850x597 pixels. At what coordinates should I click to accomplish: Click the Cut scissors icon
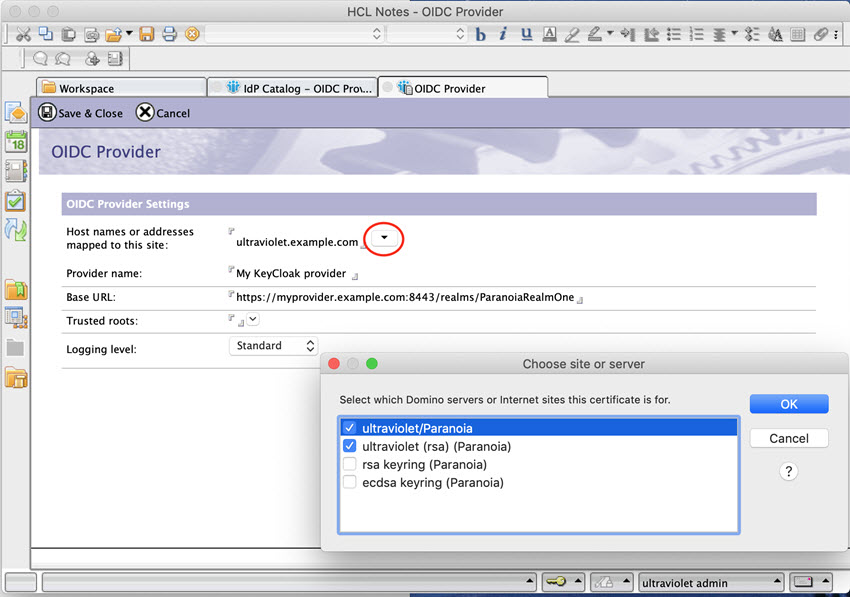point(23,34)
